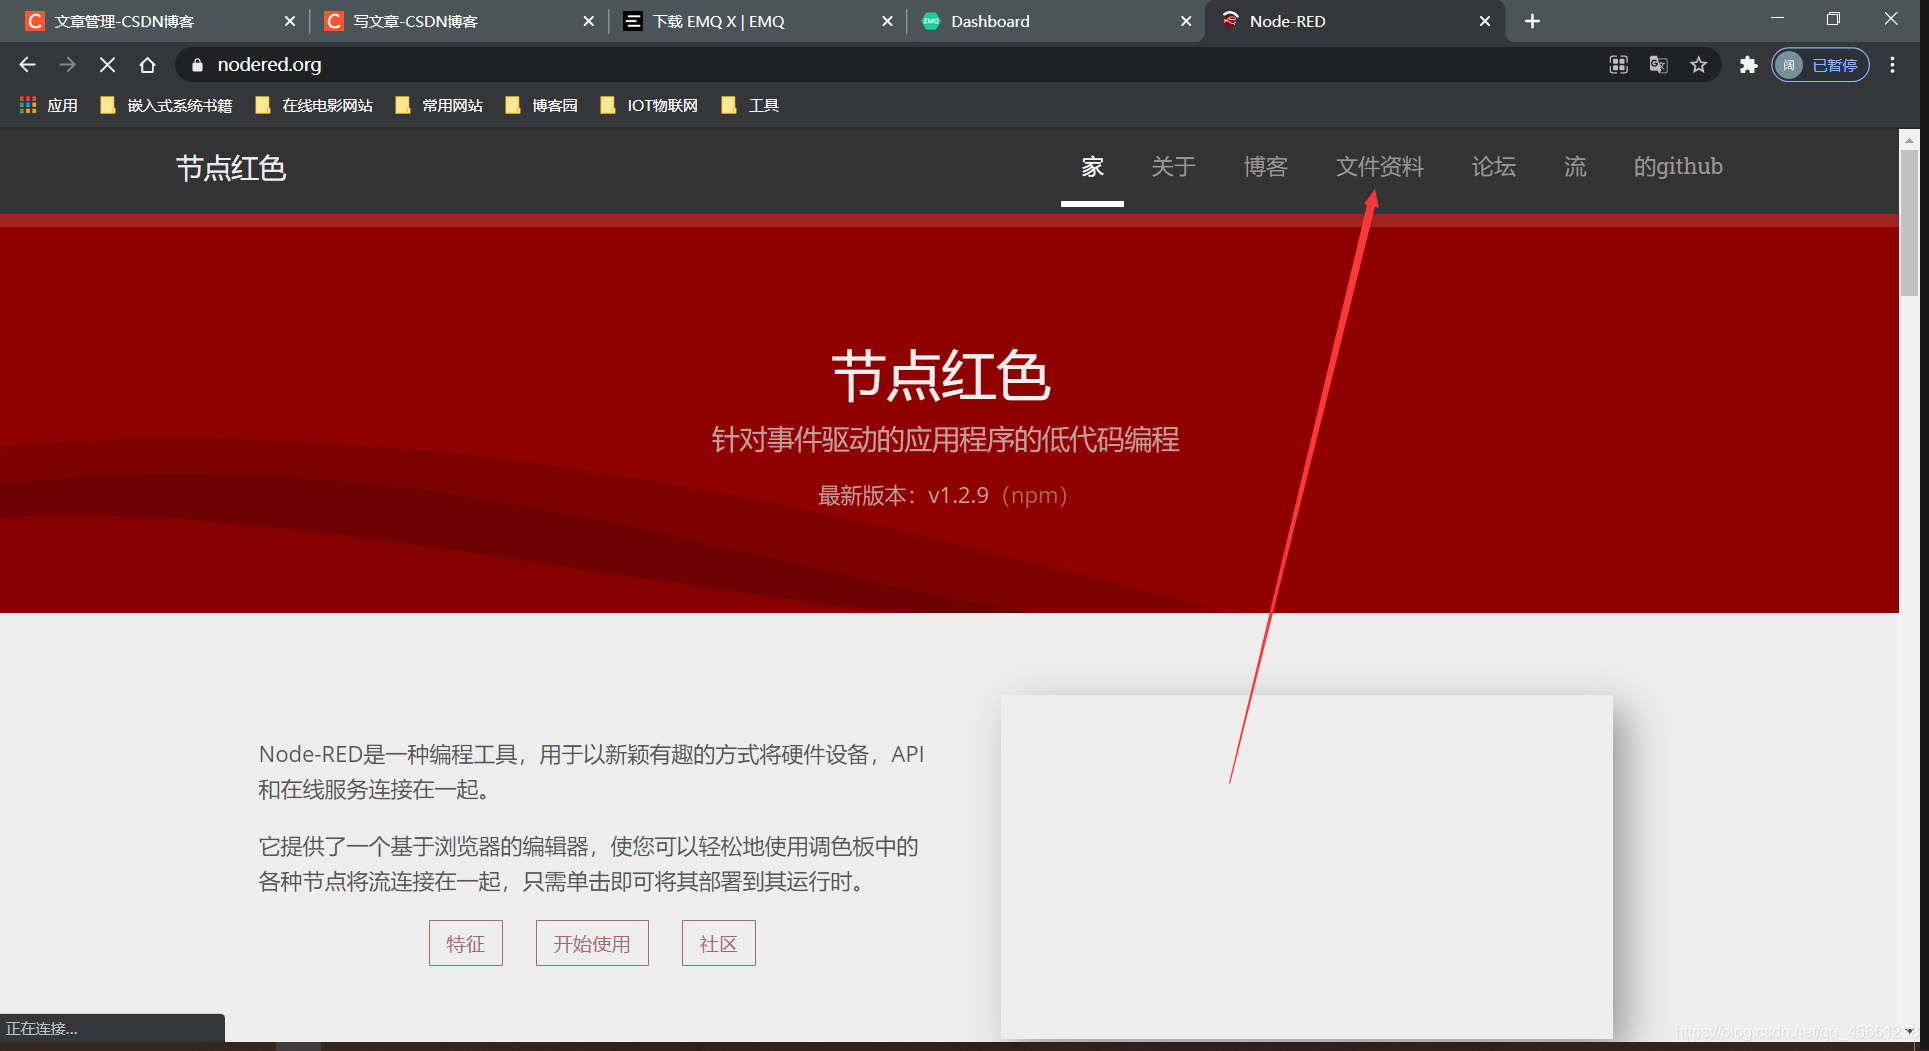
Task: Open the 论坛 navigation item
Action: click(1493, 167)
